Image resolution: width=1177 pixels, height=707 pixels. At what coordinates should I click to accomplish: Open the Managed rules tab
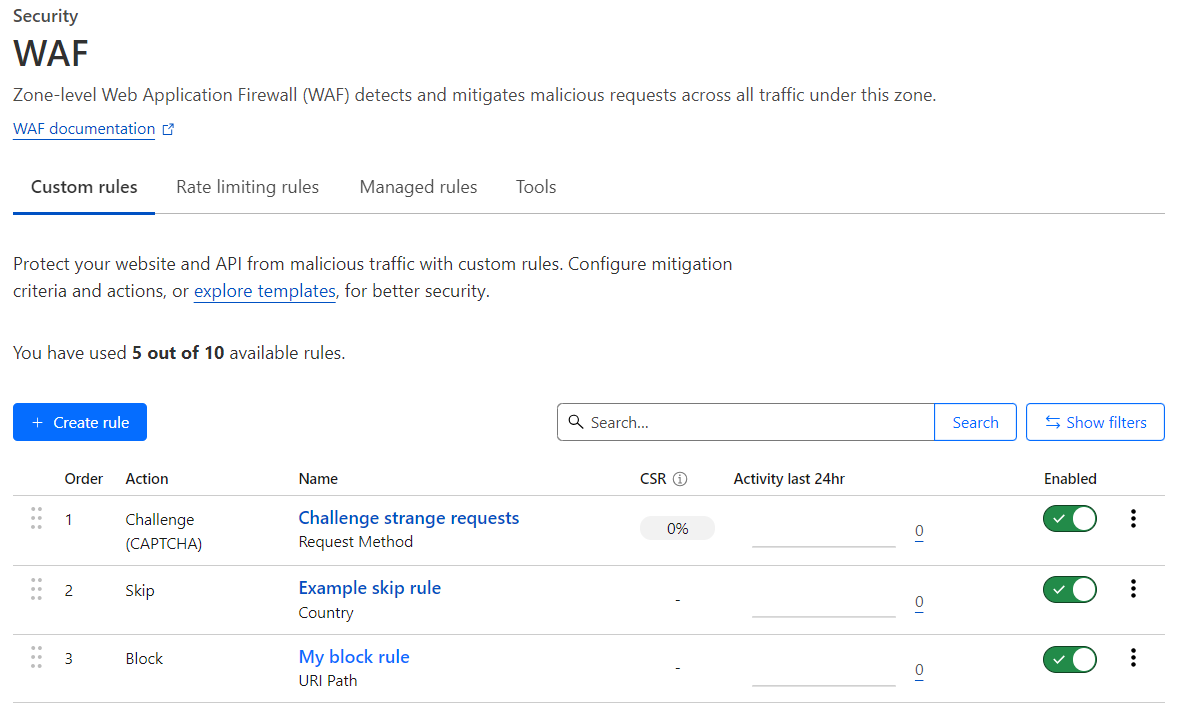pyautogui.click(x=418, y=187)
